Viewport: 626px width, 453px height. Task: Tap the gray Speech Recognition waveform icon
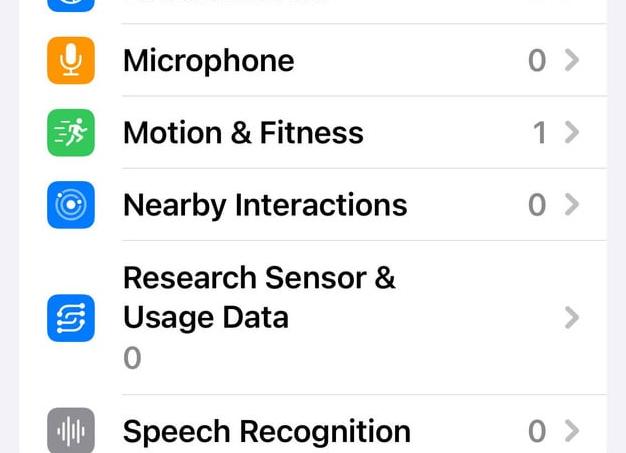(71, 431)
